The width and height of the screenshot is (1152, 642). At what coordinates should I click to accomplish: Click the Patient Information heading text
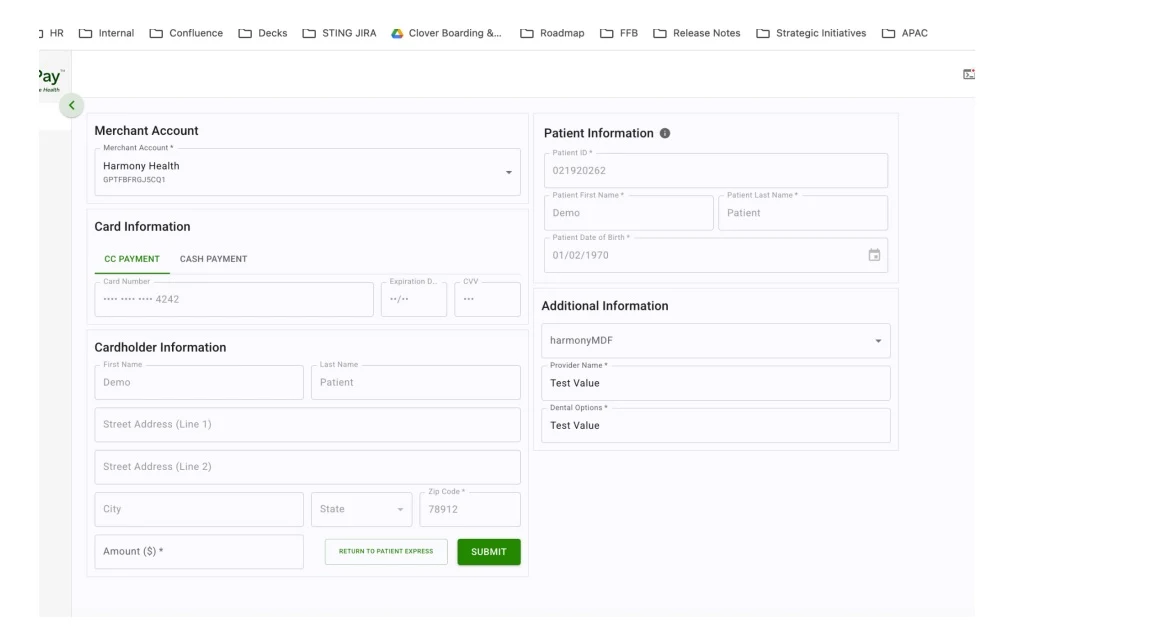pos(599,134)
